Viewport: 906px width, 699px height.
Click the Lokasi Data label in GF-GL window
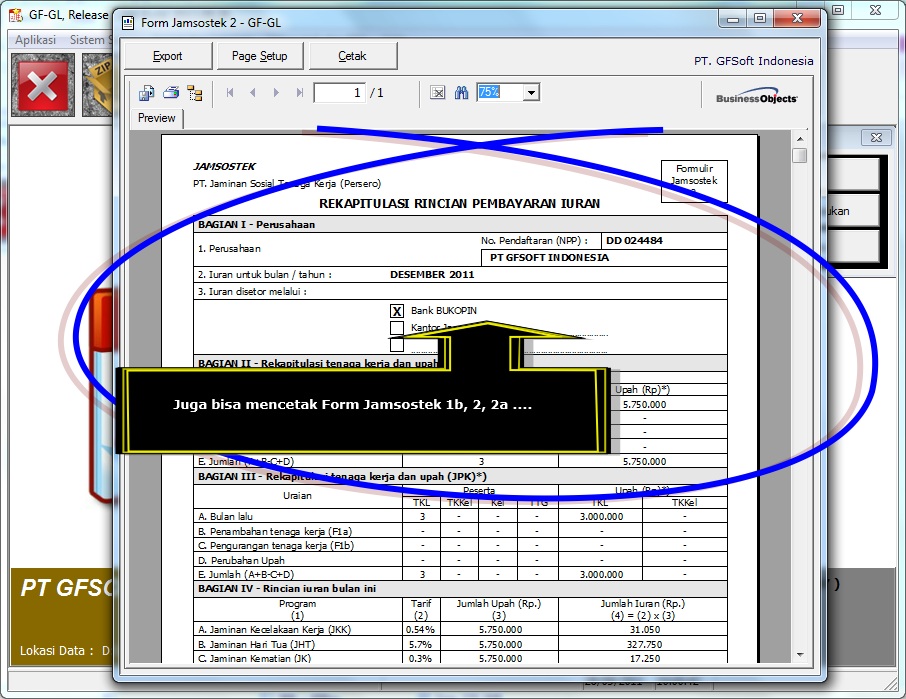pos(57,650)
